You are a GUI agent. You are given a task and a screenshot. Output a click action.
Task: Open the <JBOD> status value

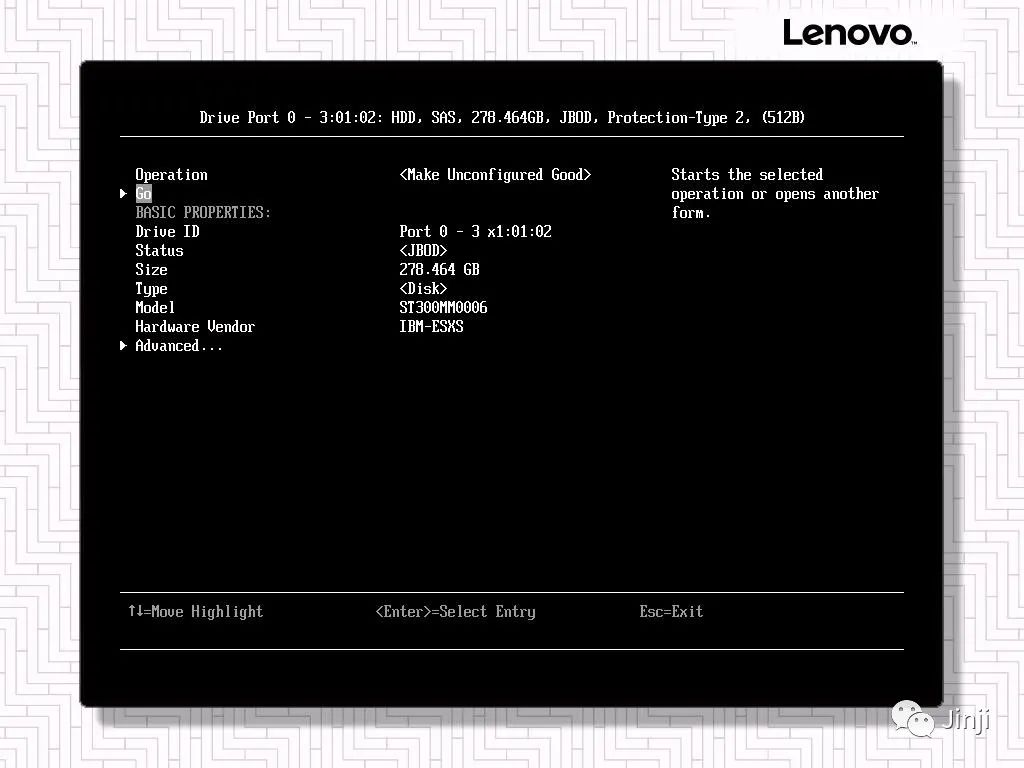(423, 250)
